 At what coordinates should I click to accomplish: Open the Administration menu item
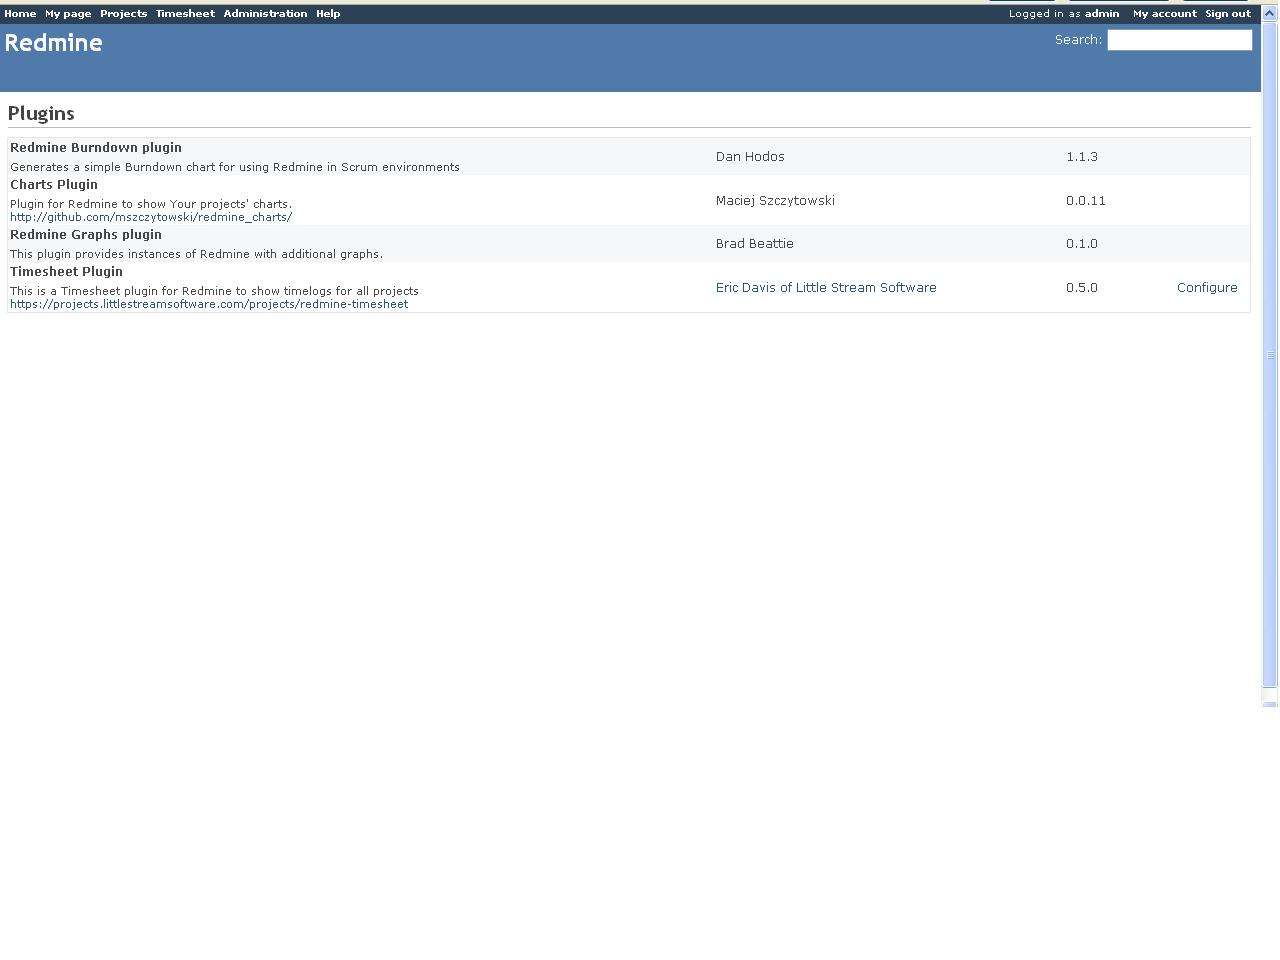(x=265, y=14)
